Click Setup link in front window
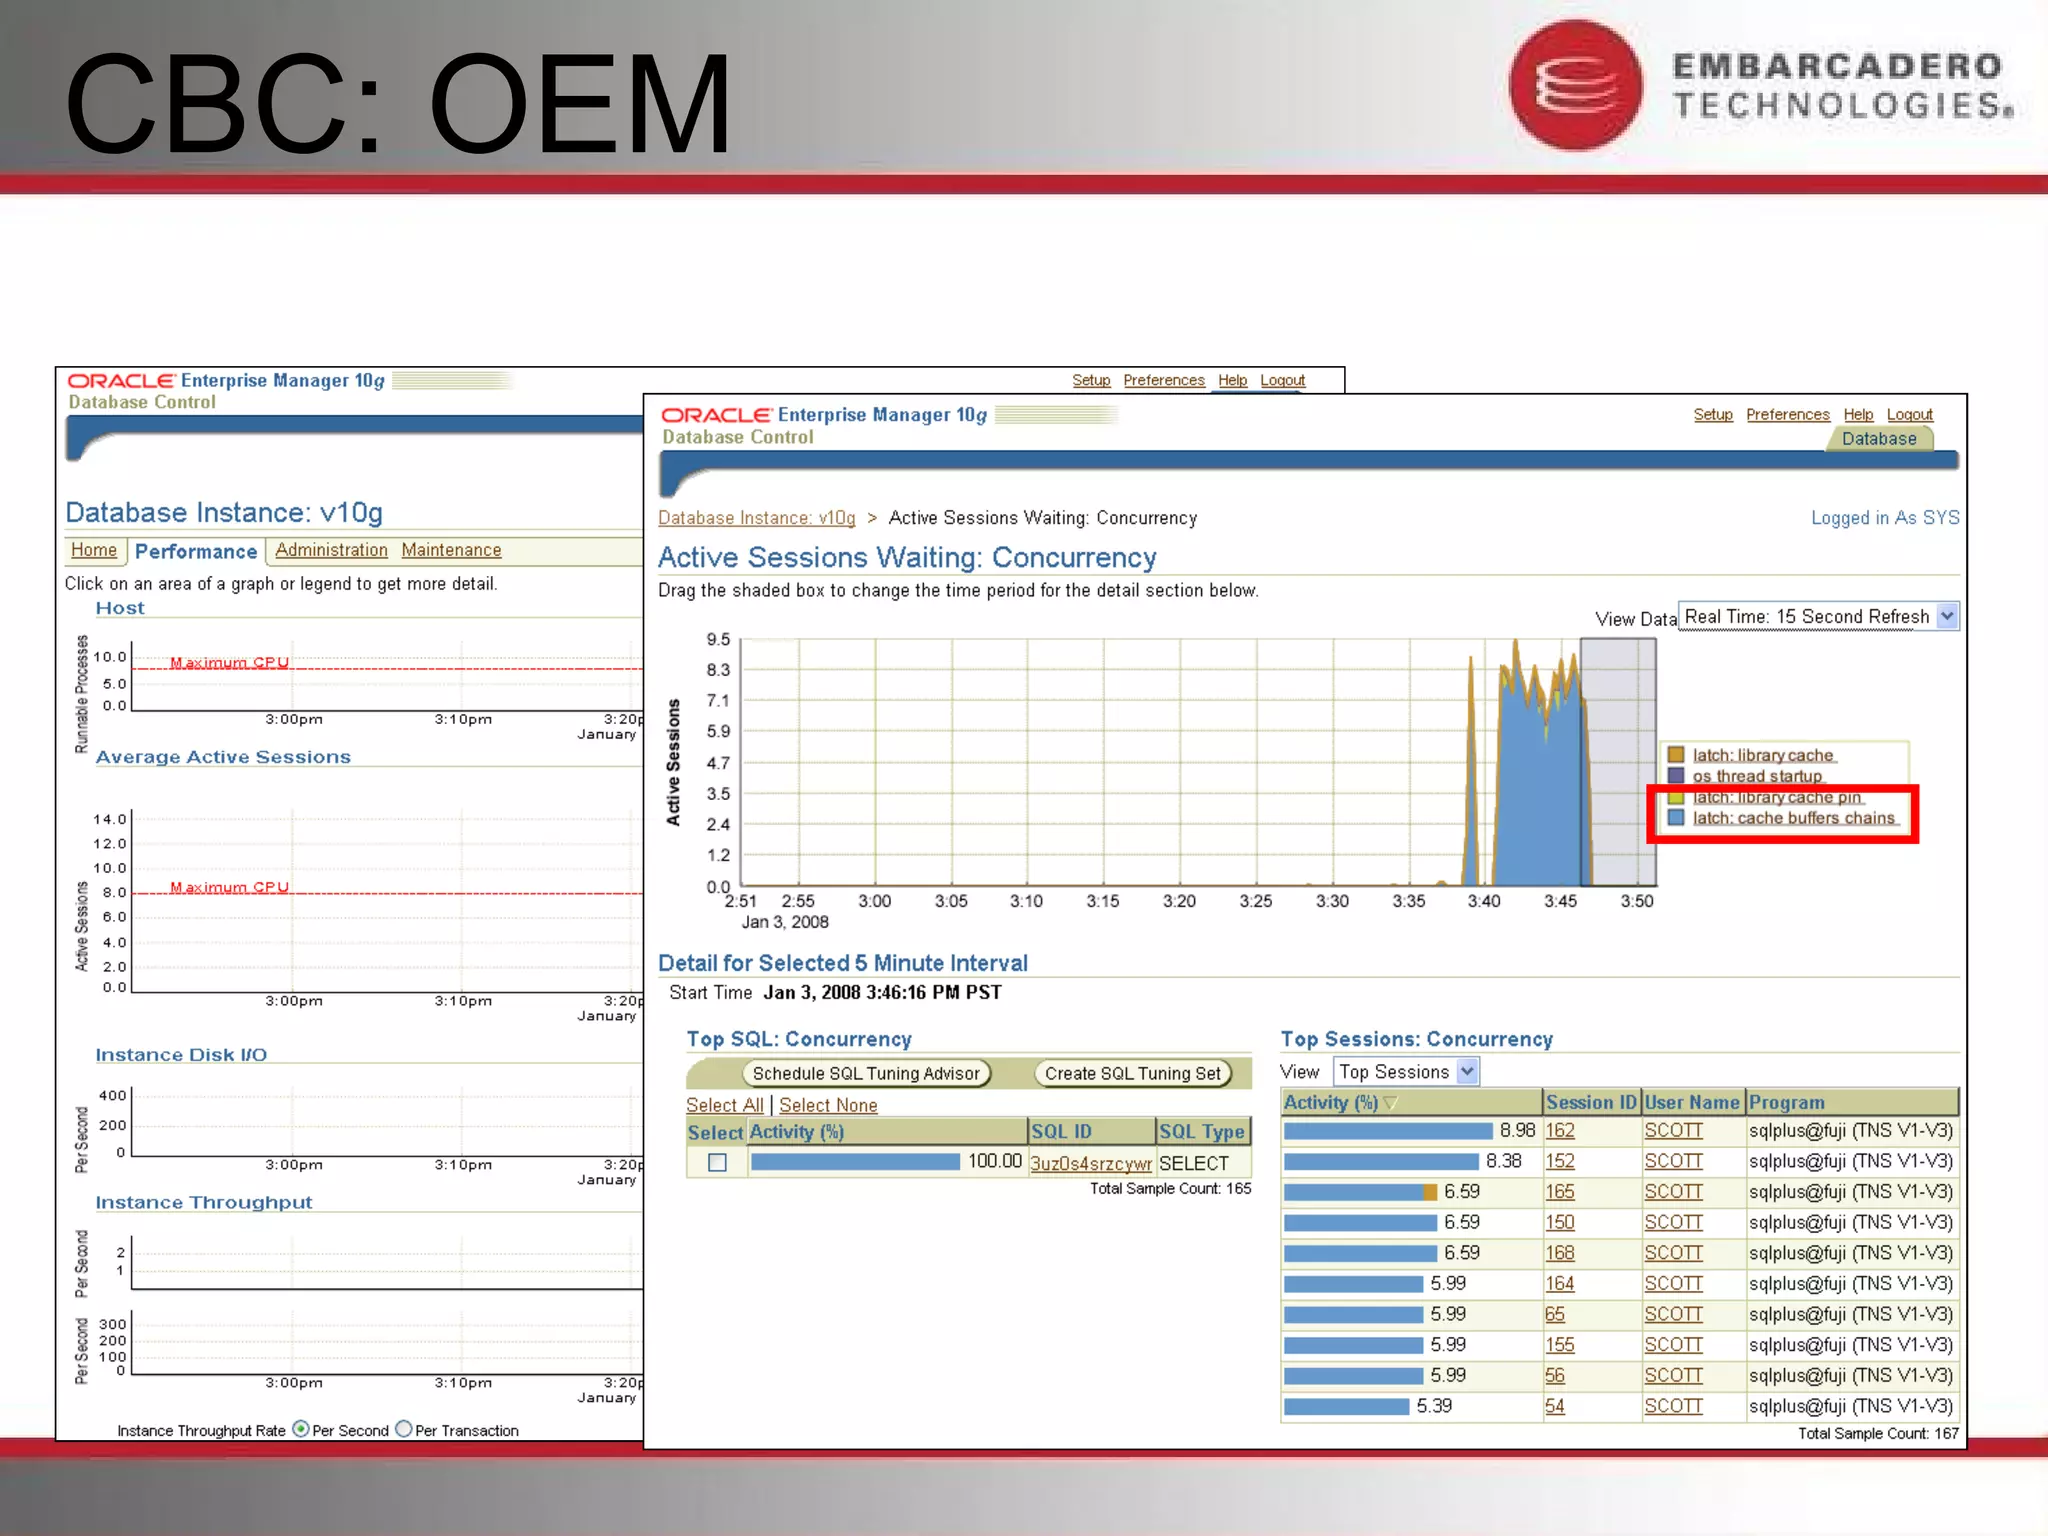 (x=1713, y=414)
